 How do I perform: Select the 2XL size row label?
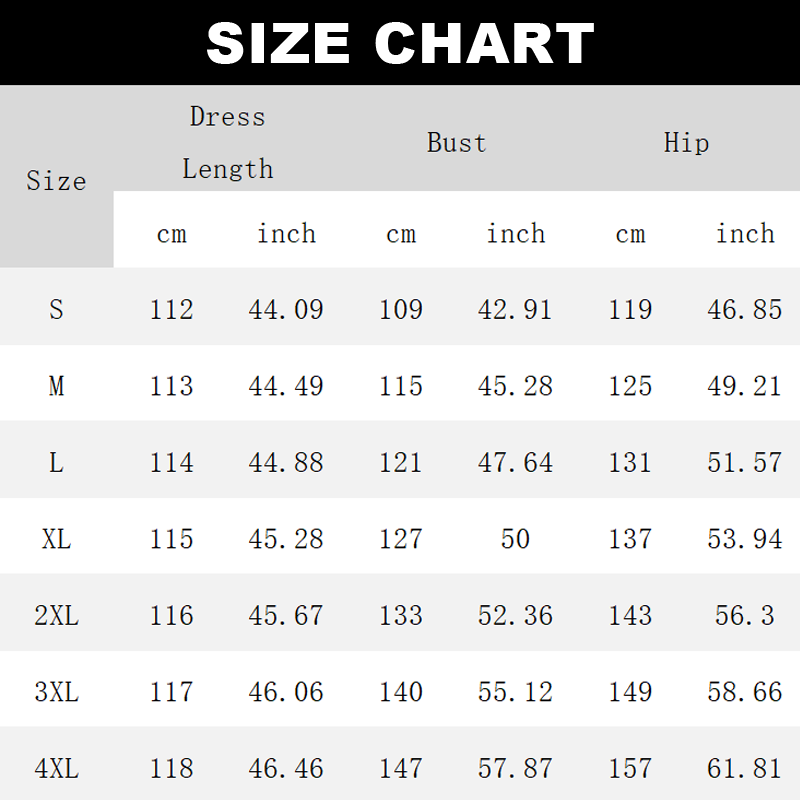(56, 615)
